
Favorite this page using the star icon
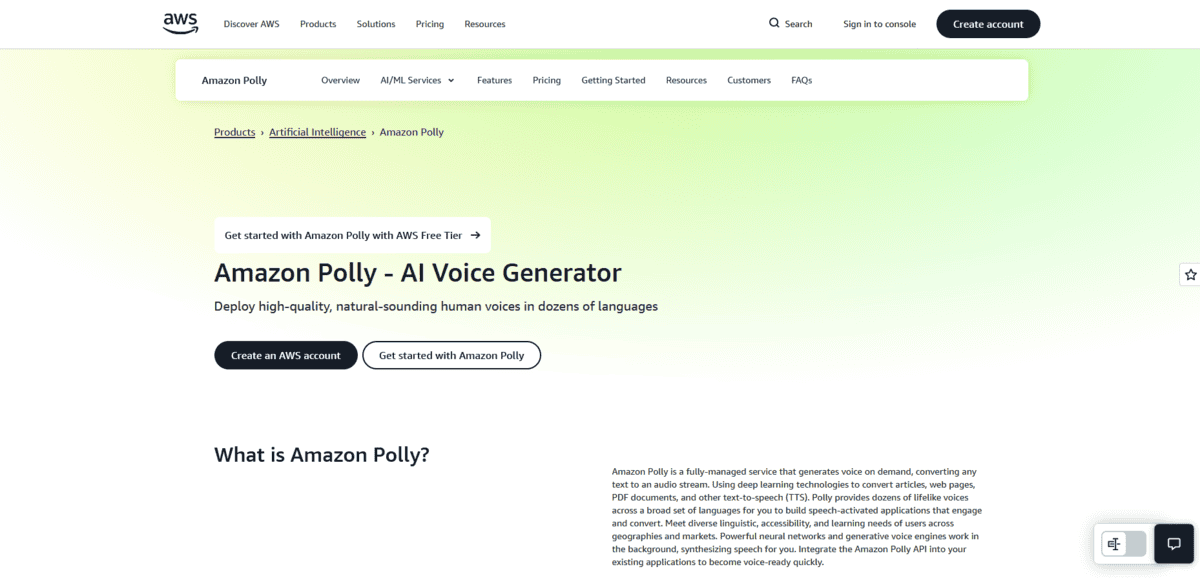[1189, 274]
